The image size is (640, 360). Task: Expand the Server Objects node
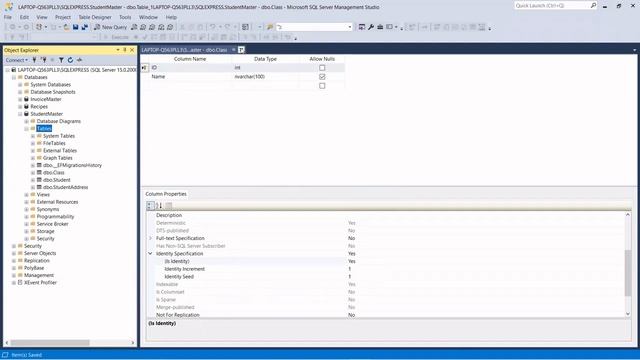[14, 253]
